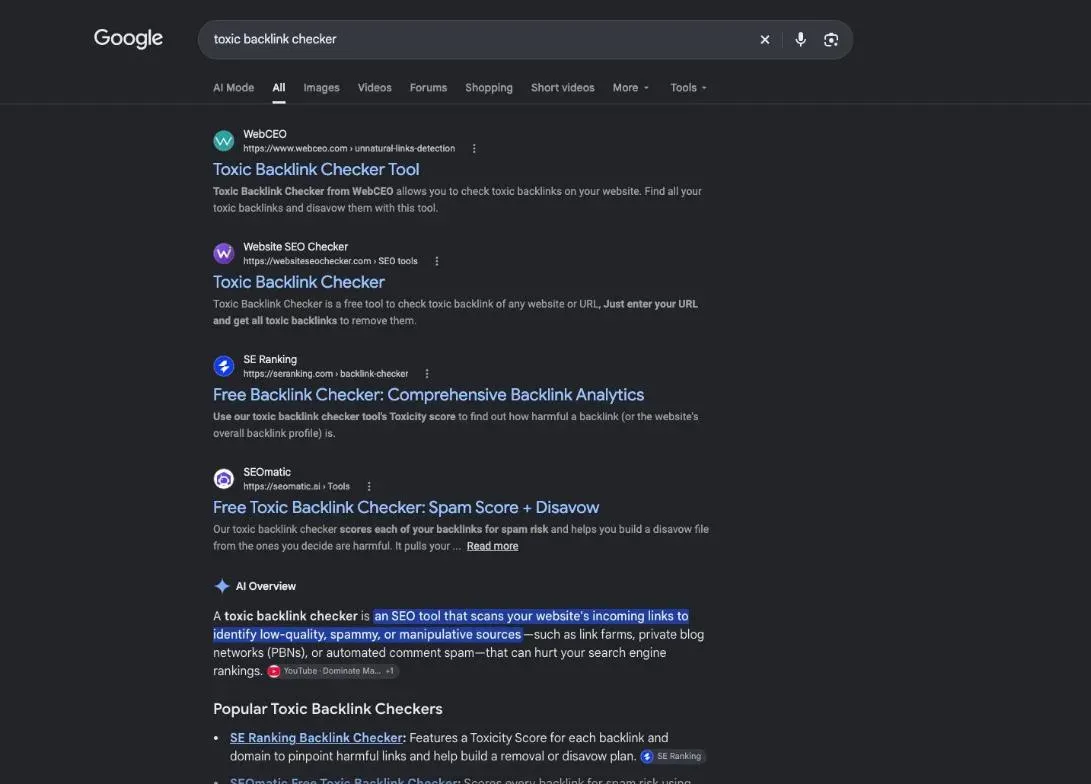Click the AI Overview sparkle icon
This screenshot has height=784, width=1091.
222,586
